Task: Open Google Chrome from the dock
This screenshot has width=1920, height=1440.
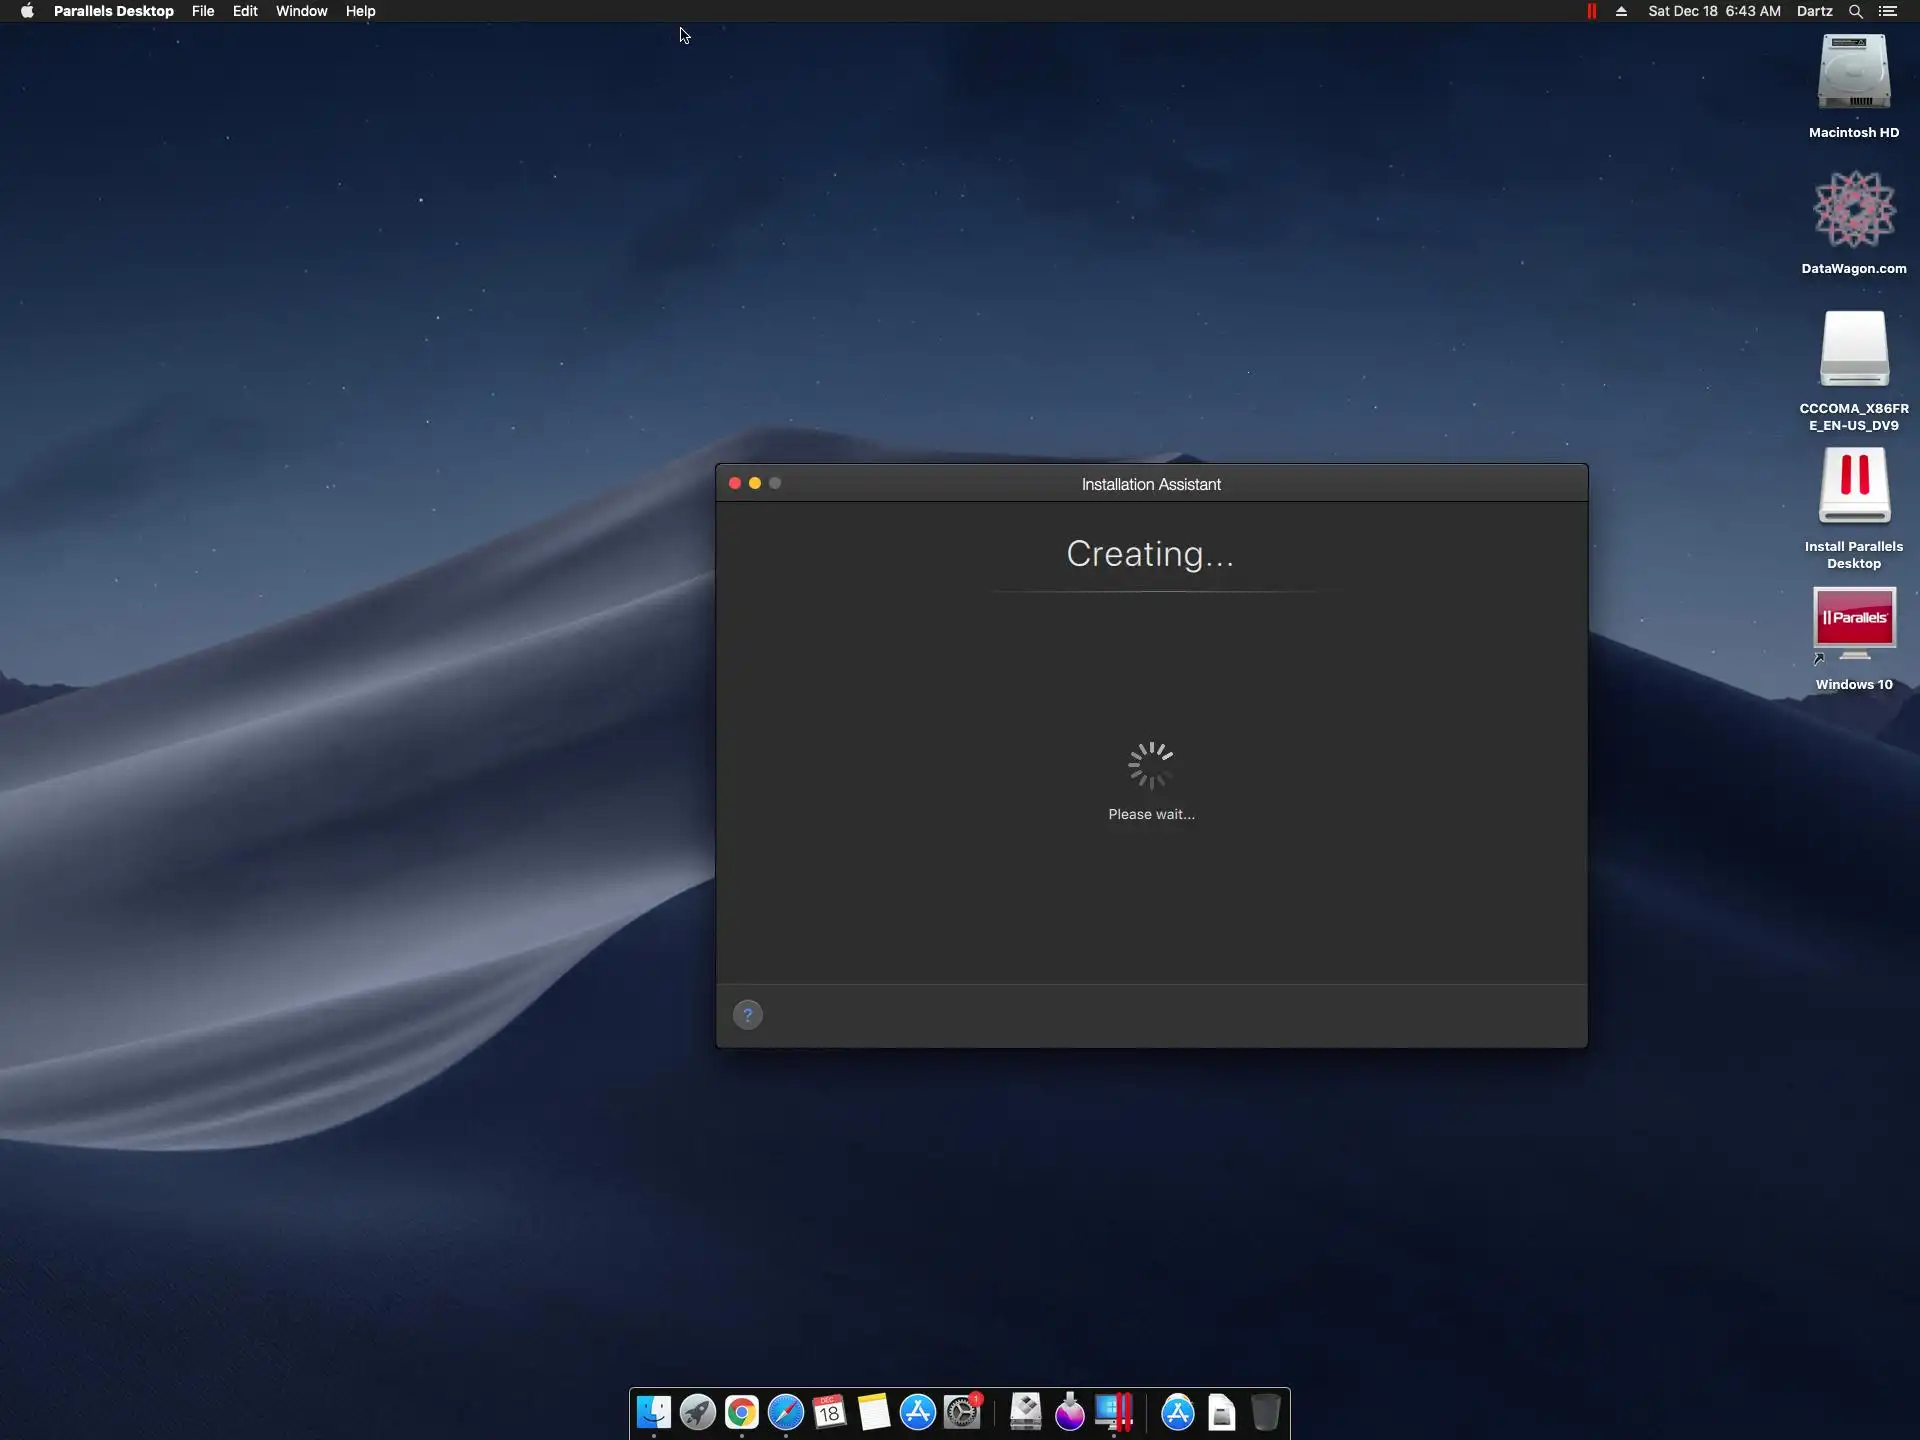Action: click(741, 1412)
